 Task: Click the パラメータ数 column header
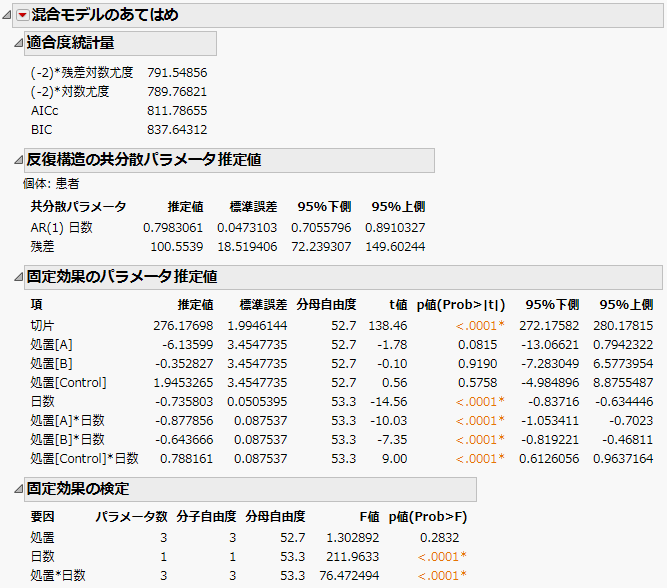click(x=131, y=517)
